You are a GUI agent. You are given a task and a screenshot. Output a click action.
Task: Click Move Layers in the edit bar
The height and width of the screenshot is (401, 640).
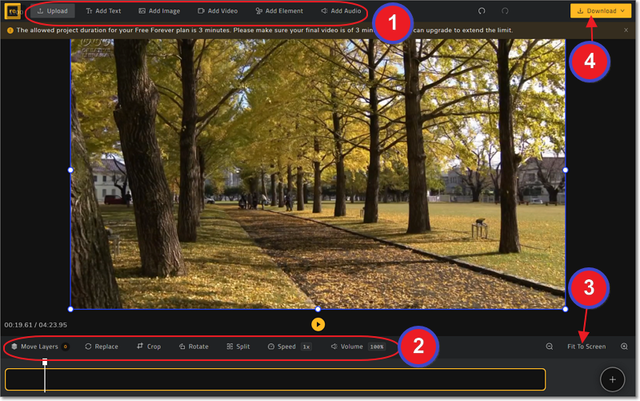[38, 346]
